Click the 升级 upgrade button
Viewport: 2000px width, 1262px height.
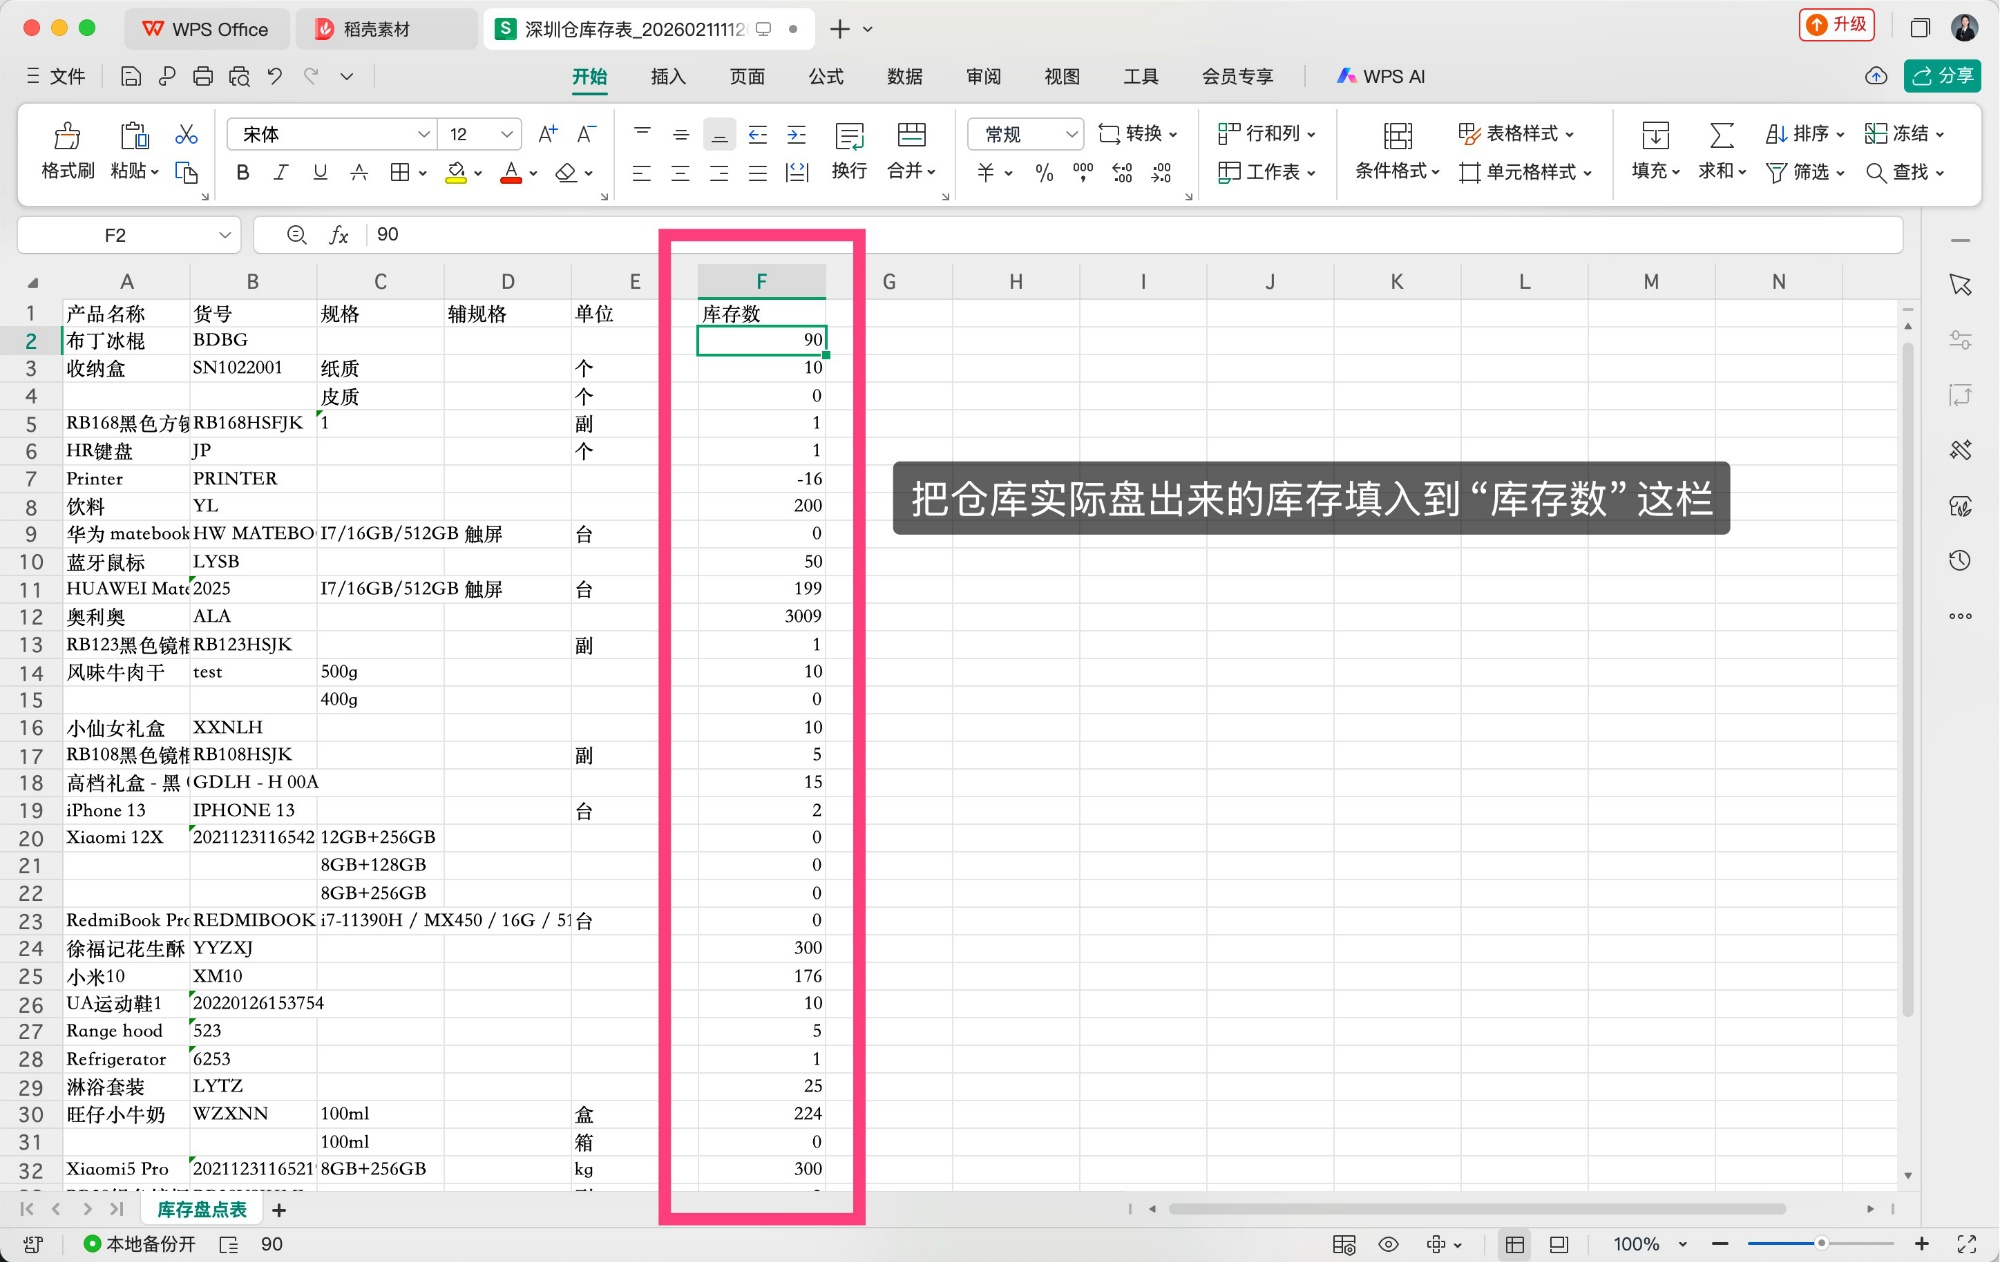(1838, 24)
